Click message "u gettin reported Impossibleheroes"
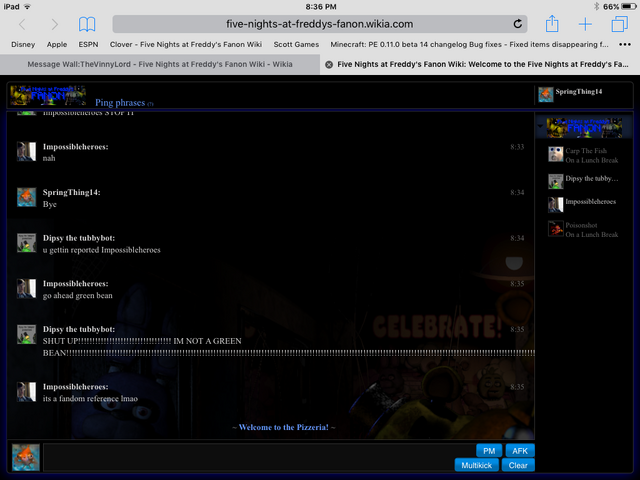Viewport: 640px width, 480px height. [102, 250]
